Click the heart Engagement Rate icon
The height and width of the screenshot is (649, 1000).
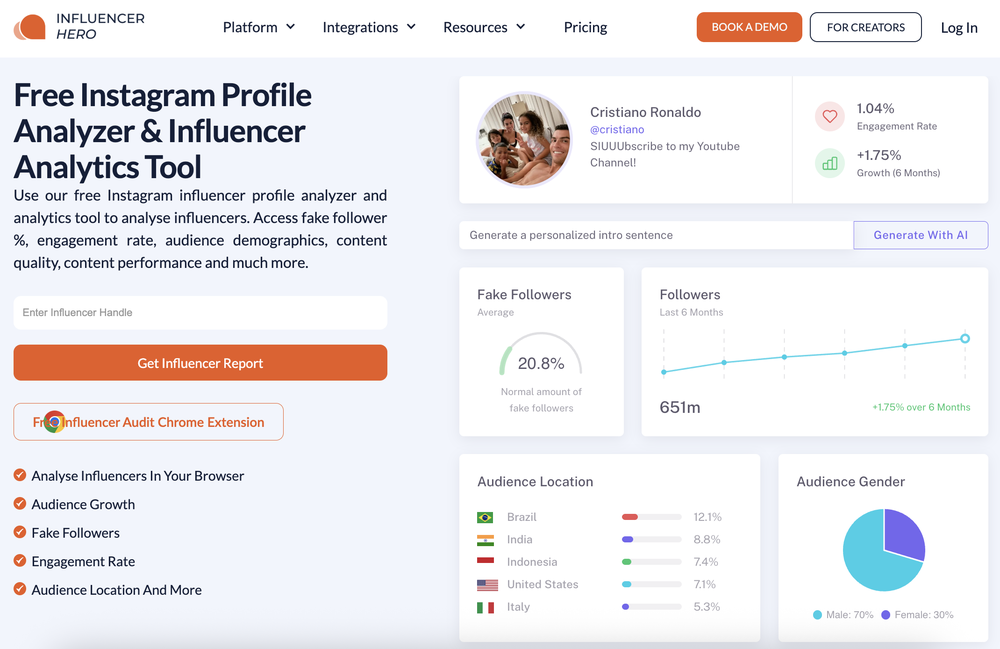pos(829,116)
